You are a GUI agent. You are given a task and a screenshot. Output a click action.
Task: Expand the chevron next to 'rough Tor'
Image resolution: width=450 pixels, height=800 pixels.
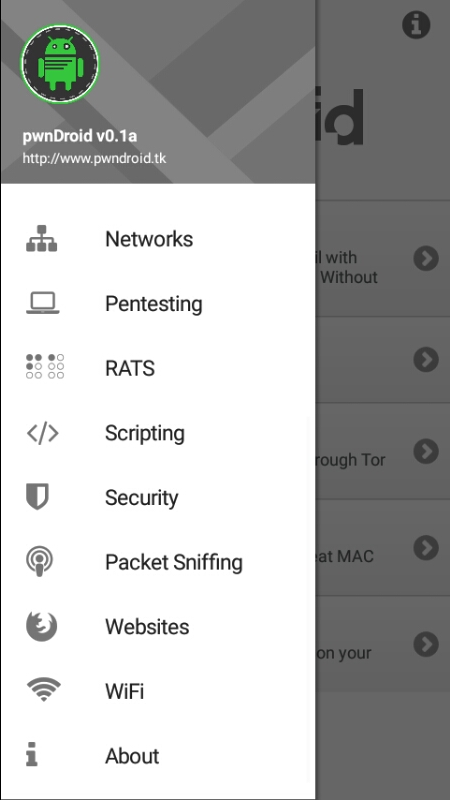[426, 451]
